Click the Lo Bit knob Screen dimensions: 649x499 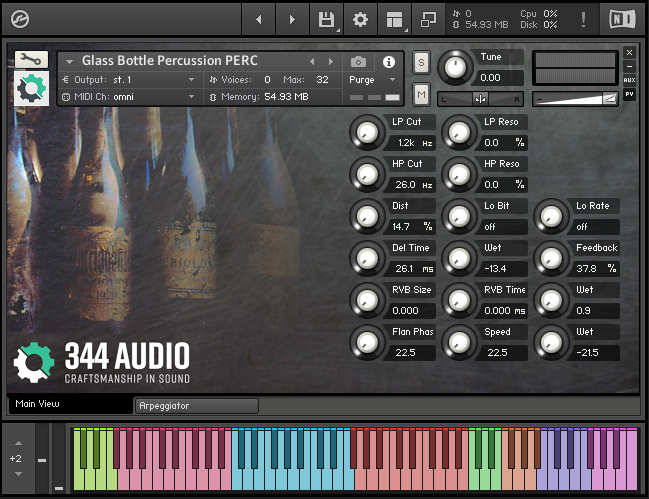point(459,216)
